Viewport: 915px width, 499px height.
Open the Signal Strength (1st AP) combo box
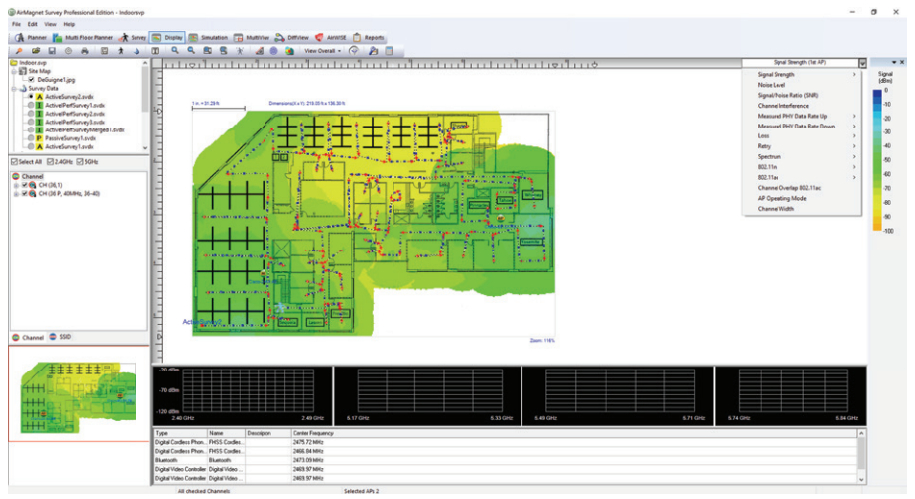click(x=804, y=62)
